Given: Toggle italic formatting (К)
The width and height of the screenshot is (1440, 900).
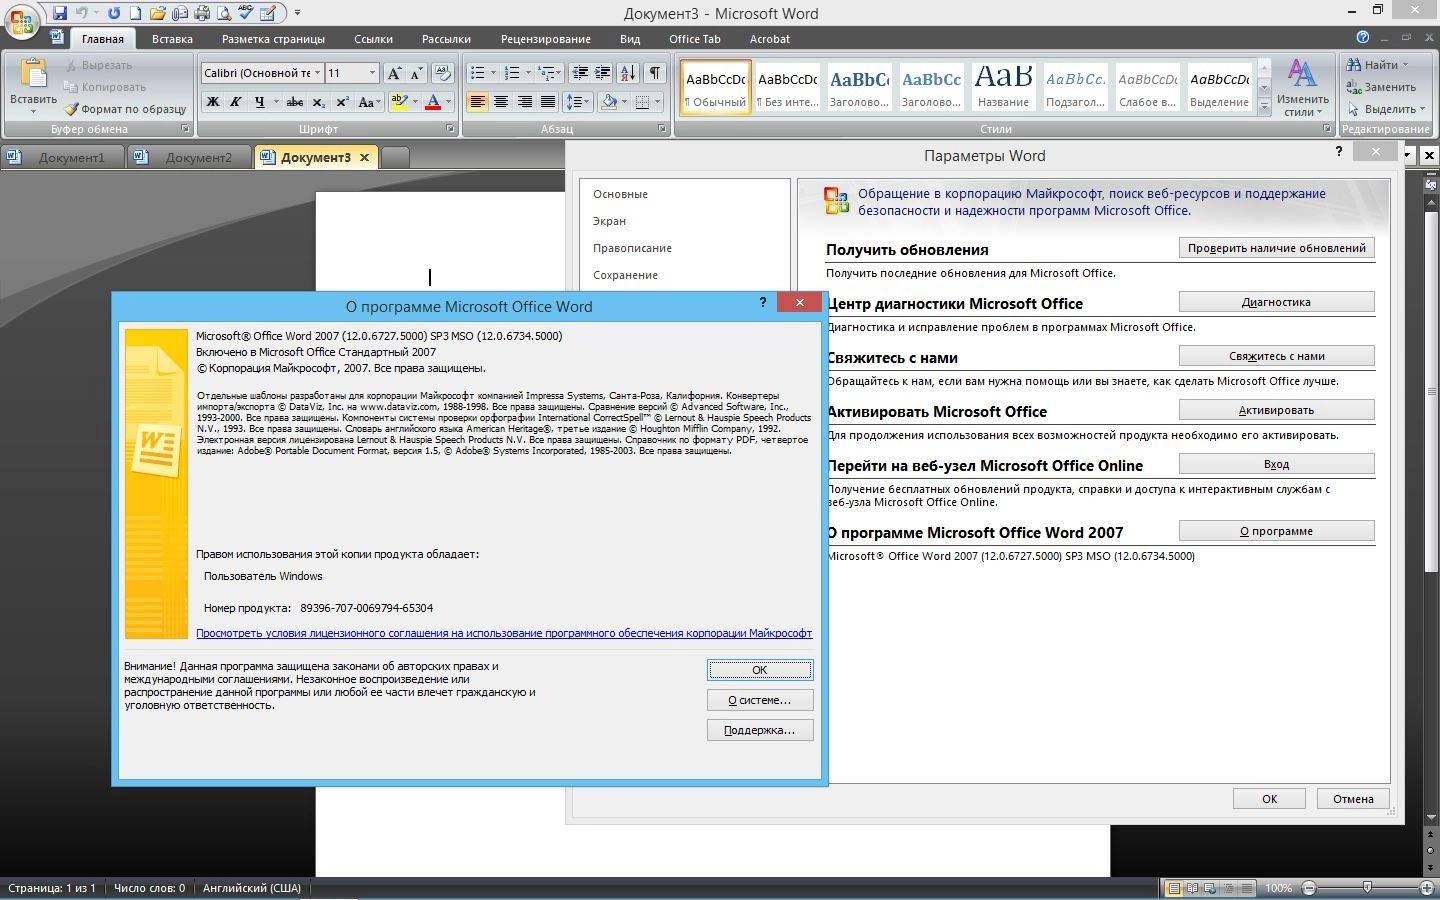Looking at the screenshot, I should (x=236, y=102).
